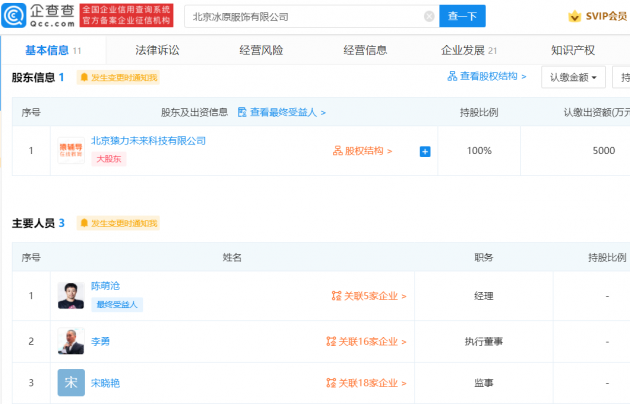Image resolution: width=630 pixels, height=404 pixels.
Task: Open 关联5家企业 link
Action: pos(369,296)
